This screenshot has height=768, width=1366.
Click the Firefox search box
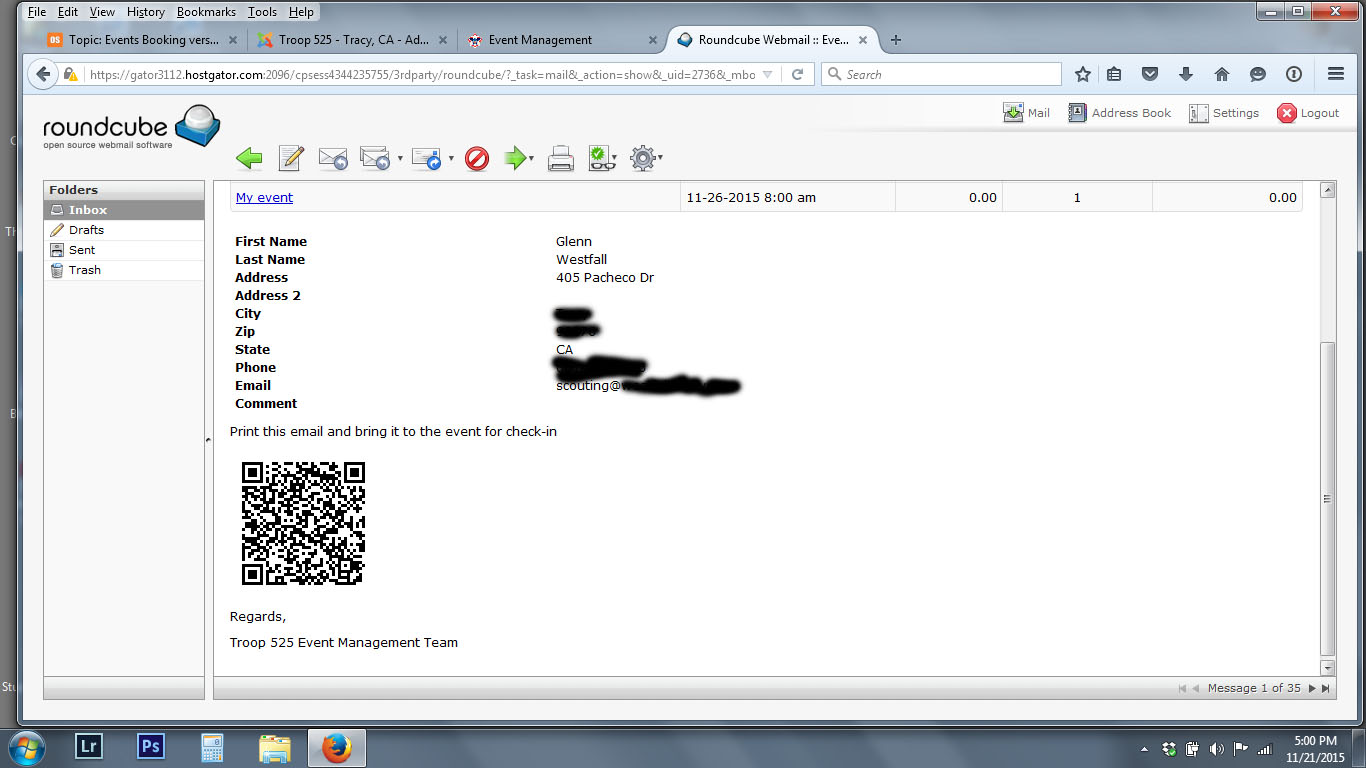(x=941, y=74)
